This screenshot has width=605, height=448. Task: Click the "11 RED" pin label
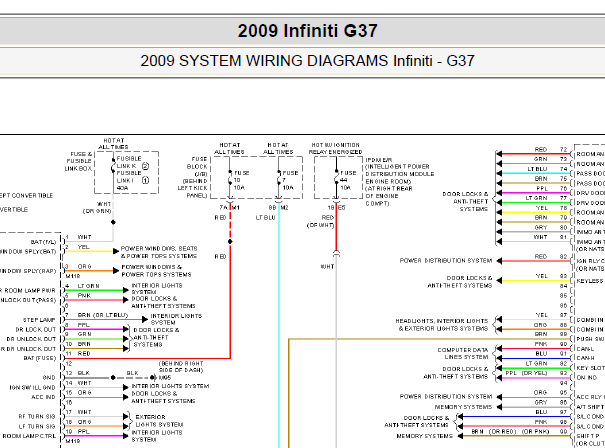pyautogui.click(x=78, y=353)
